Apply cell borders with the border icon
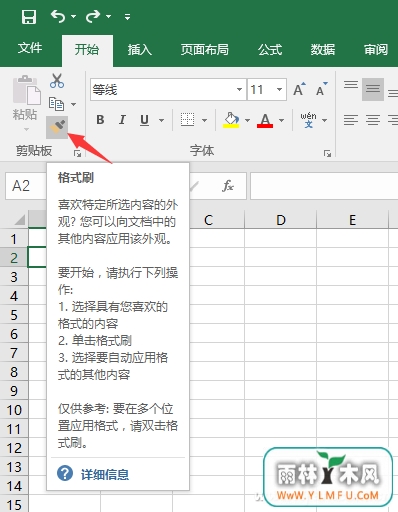This screenshot has width=398, height=512. [x=188, y=120]
